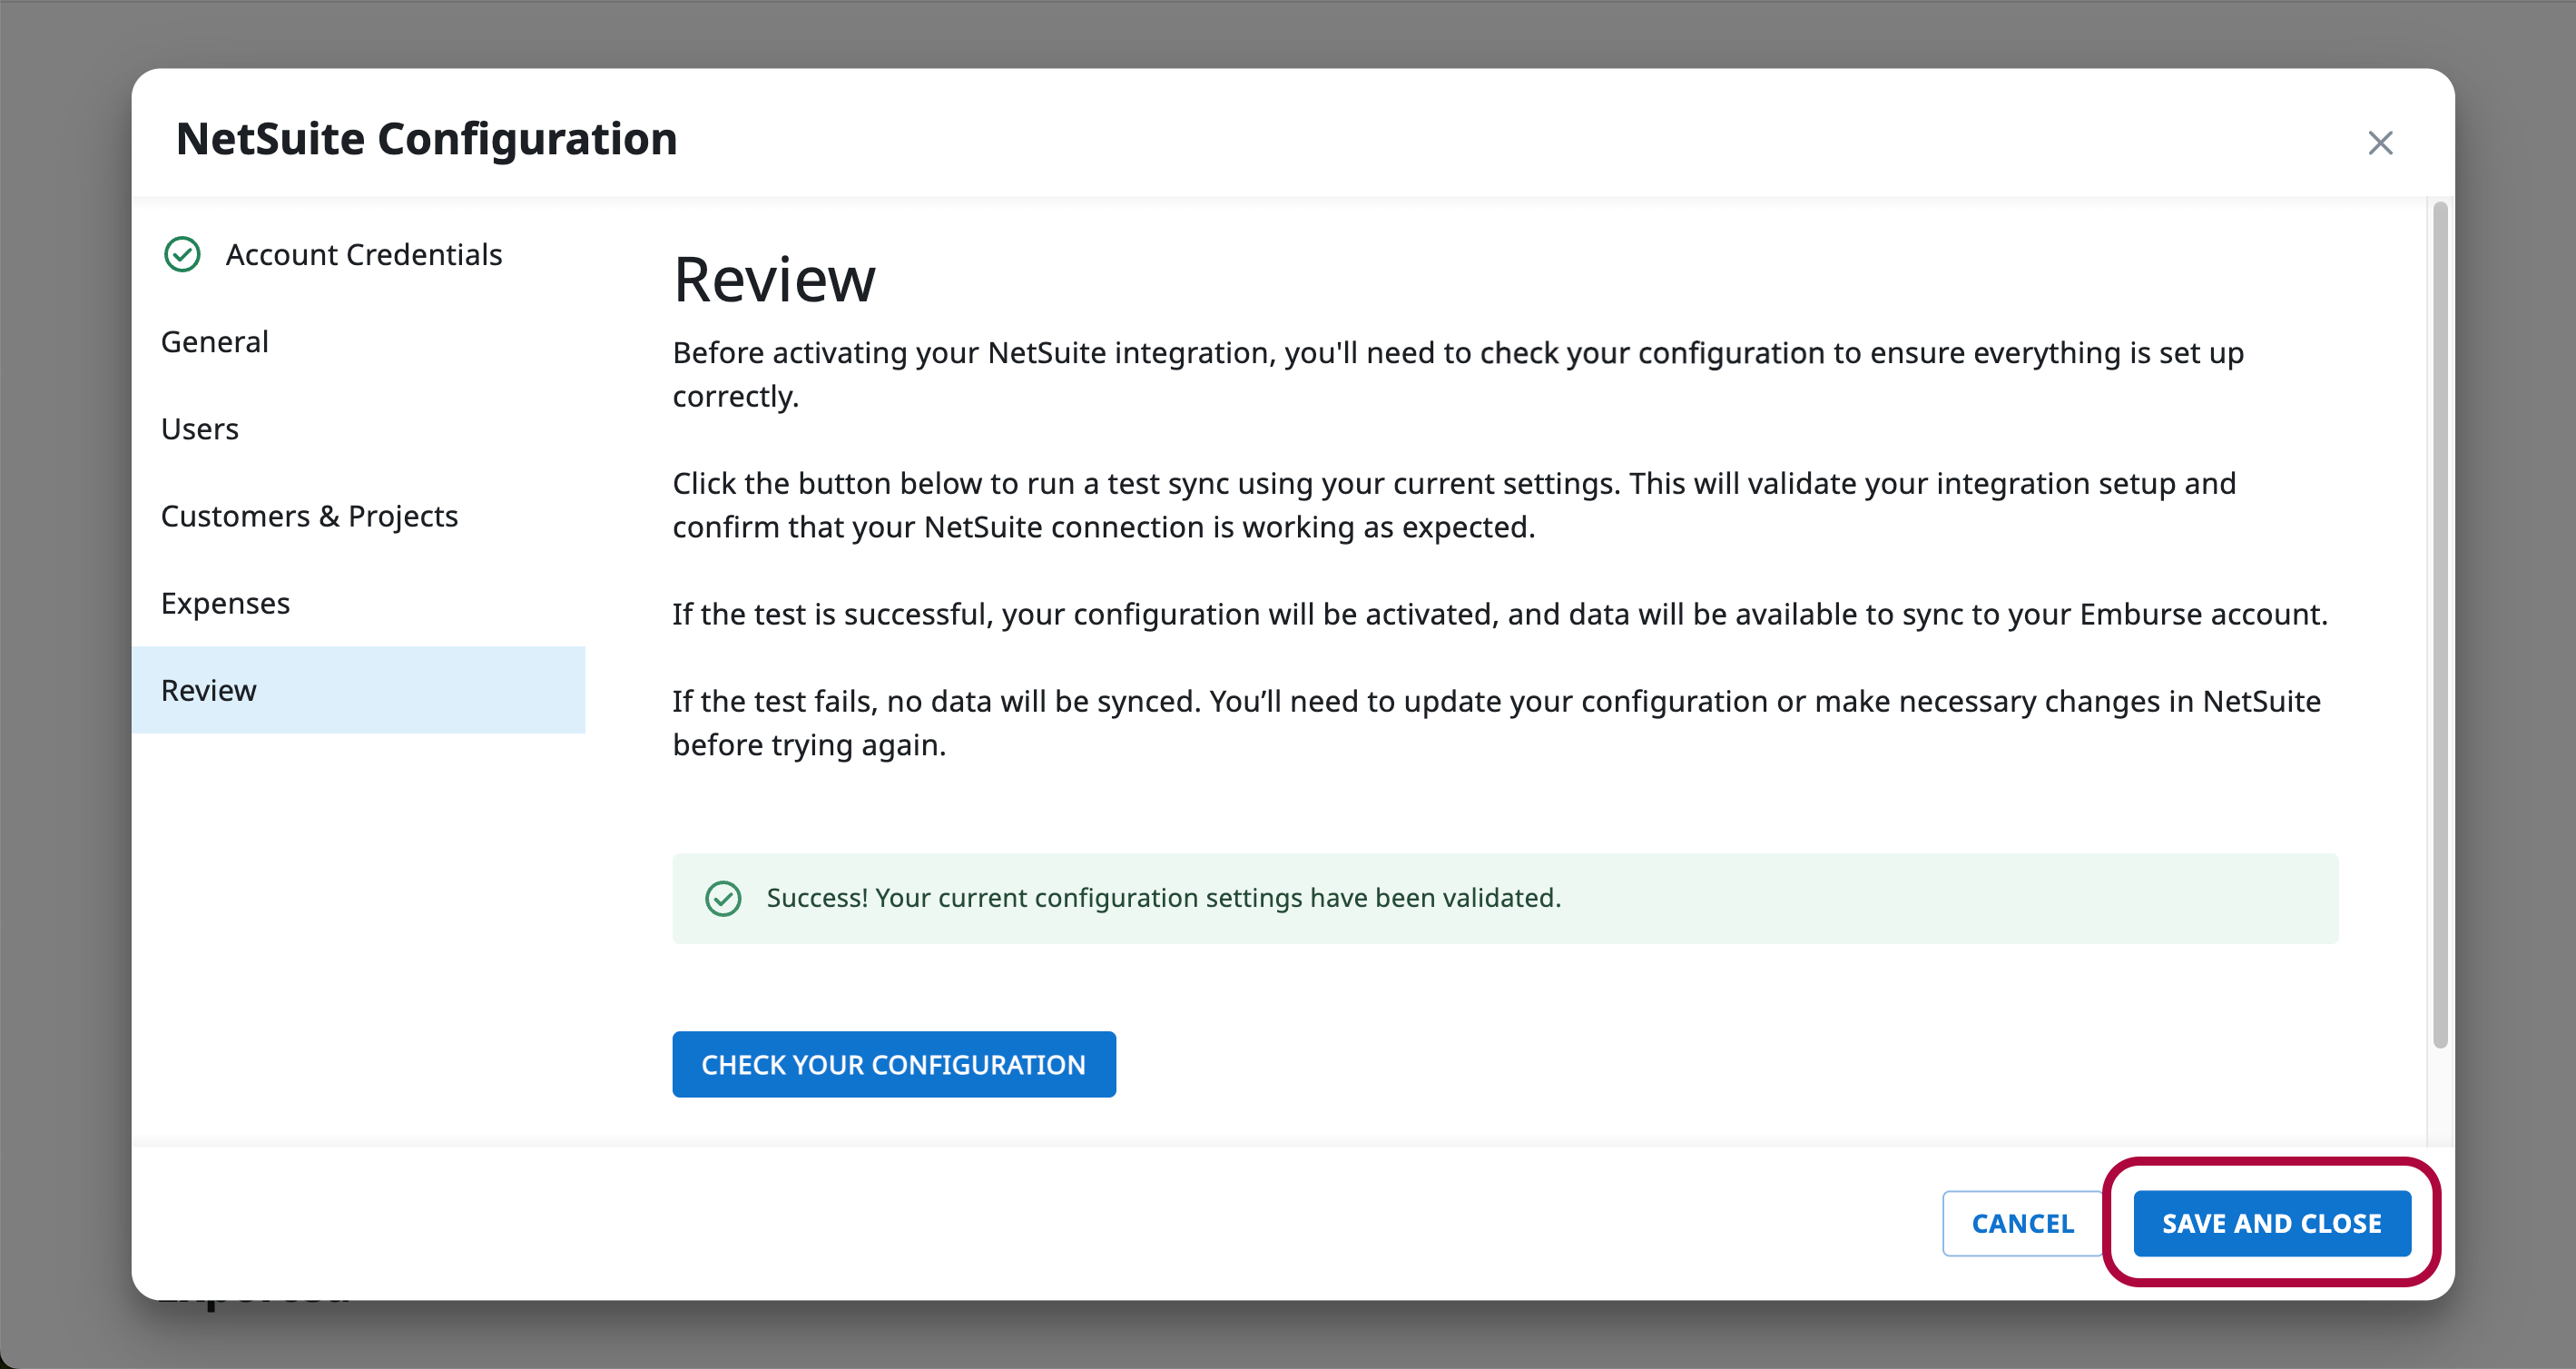The width and height of the screenshot is (2576, 1369).
Task: Select the Expenses step
Action: pos(225,603)
